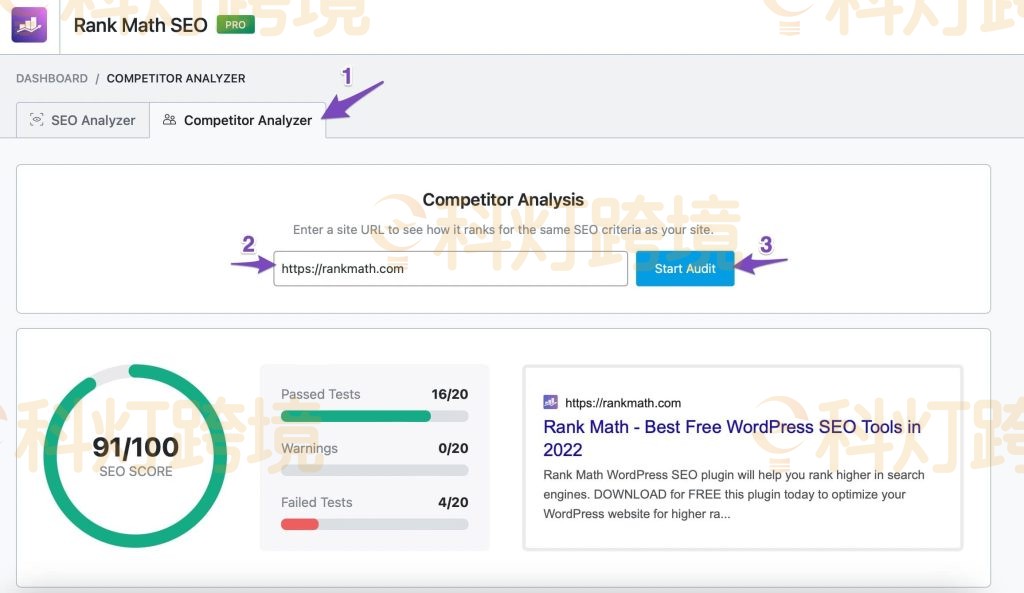The height and width of the screenshot is (593, 1024).
Task: Click the COMPETITOR ANALYZER breadcrumb text
Action: click(176, 78)
